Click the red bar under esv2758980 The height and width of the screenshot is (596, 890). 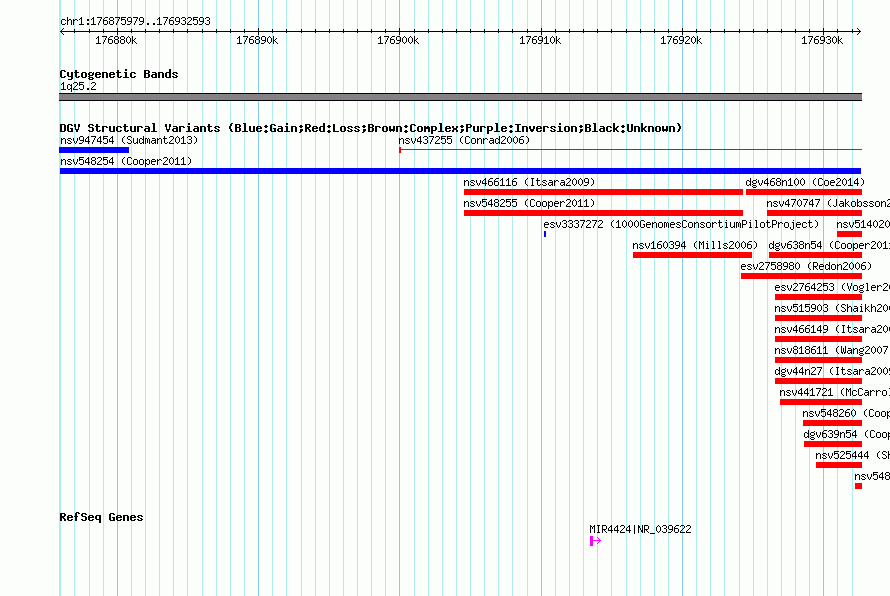[801, 276]
